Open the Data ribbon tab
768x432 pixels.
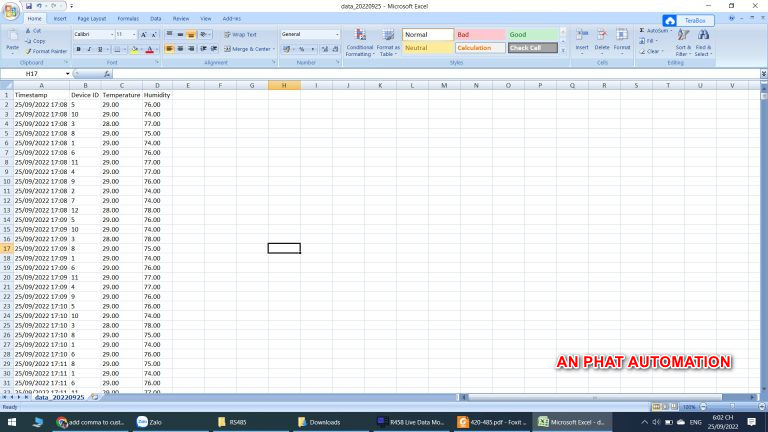[x=156, y=19]
